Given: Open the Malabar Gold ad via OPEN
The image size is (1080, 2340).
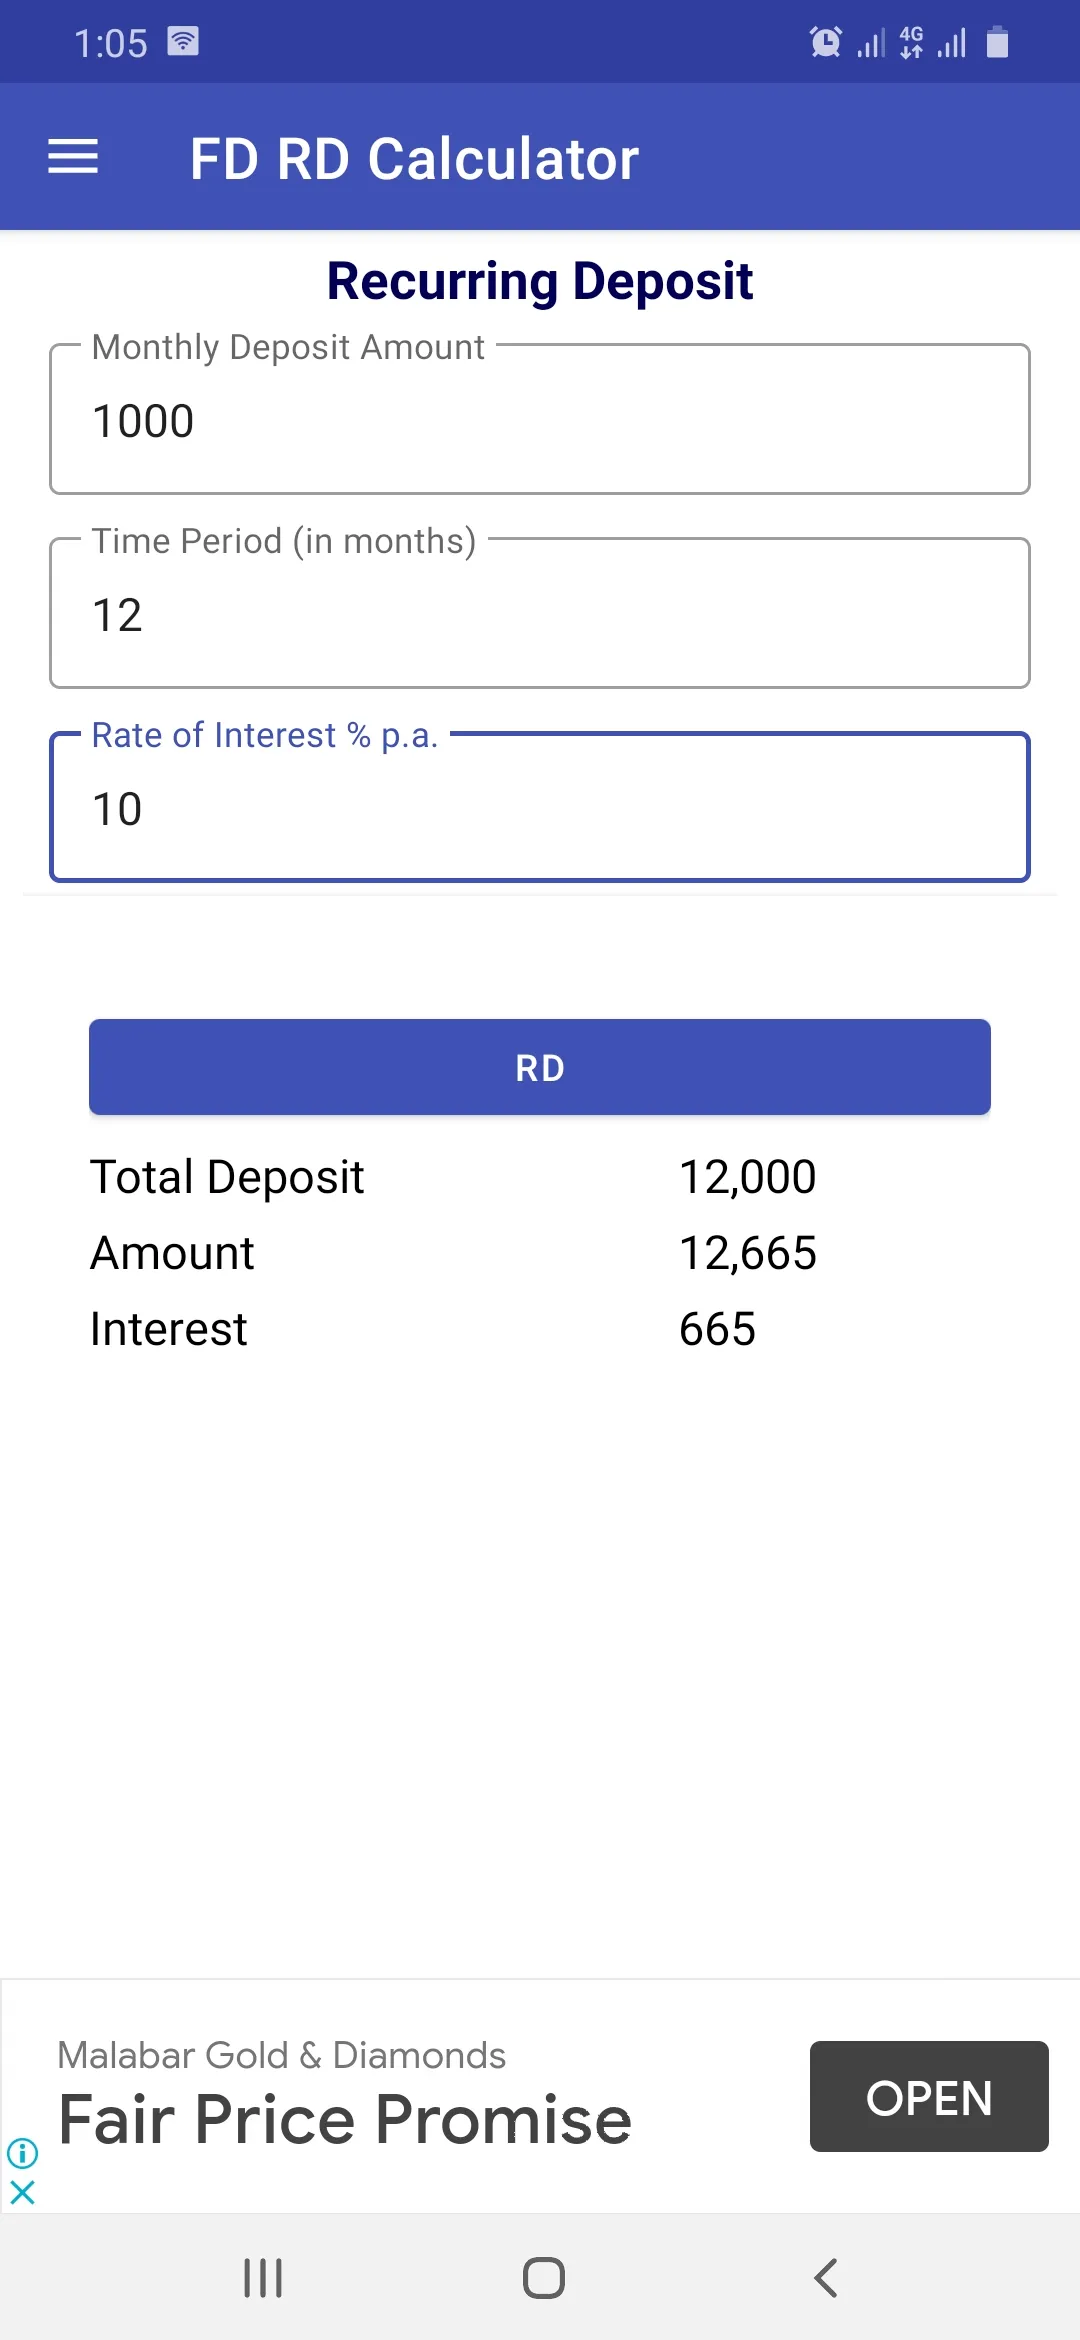Looking at the screenshot, I should 929,2096.
